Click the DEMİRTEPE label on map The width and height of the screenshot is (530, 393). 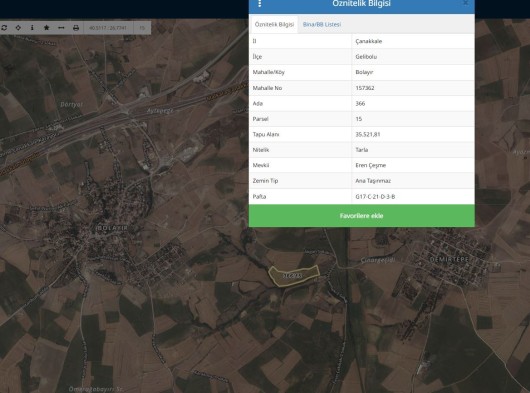click(x=449, y=260)
